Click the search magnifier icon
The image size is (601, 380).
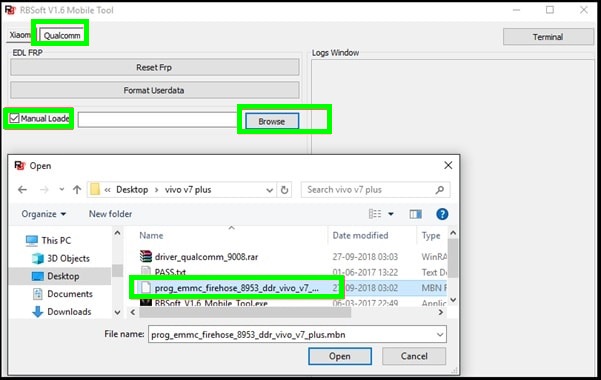(x=440, y=190)
